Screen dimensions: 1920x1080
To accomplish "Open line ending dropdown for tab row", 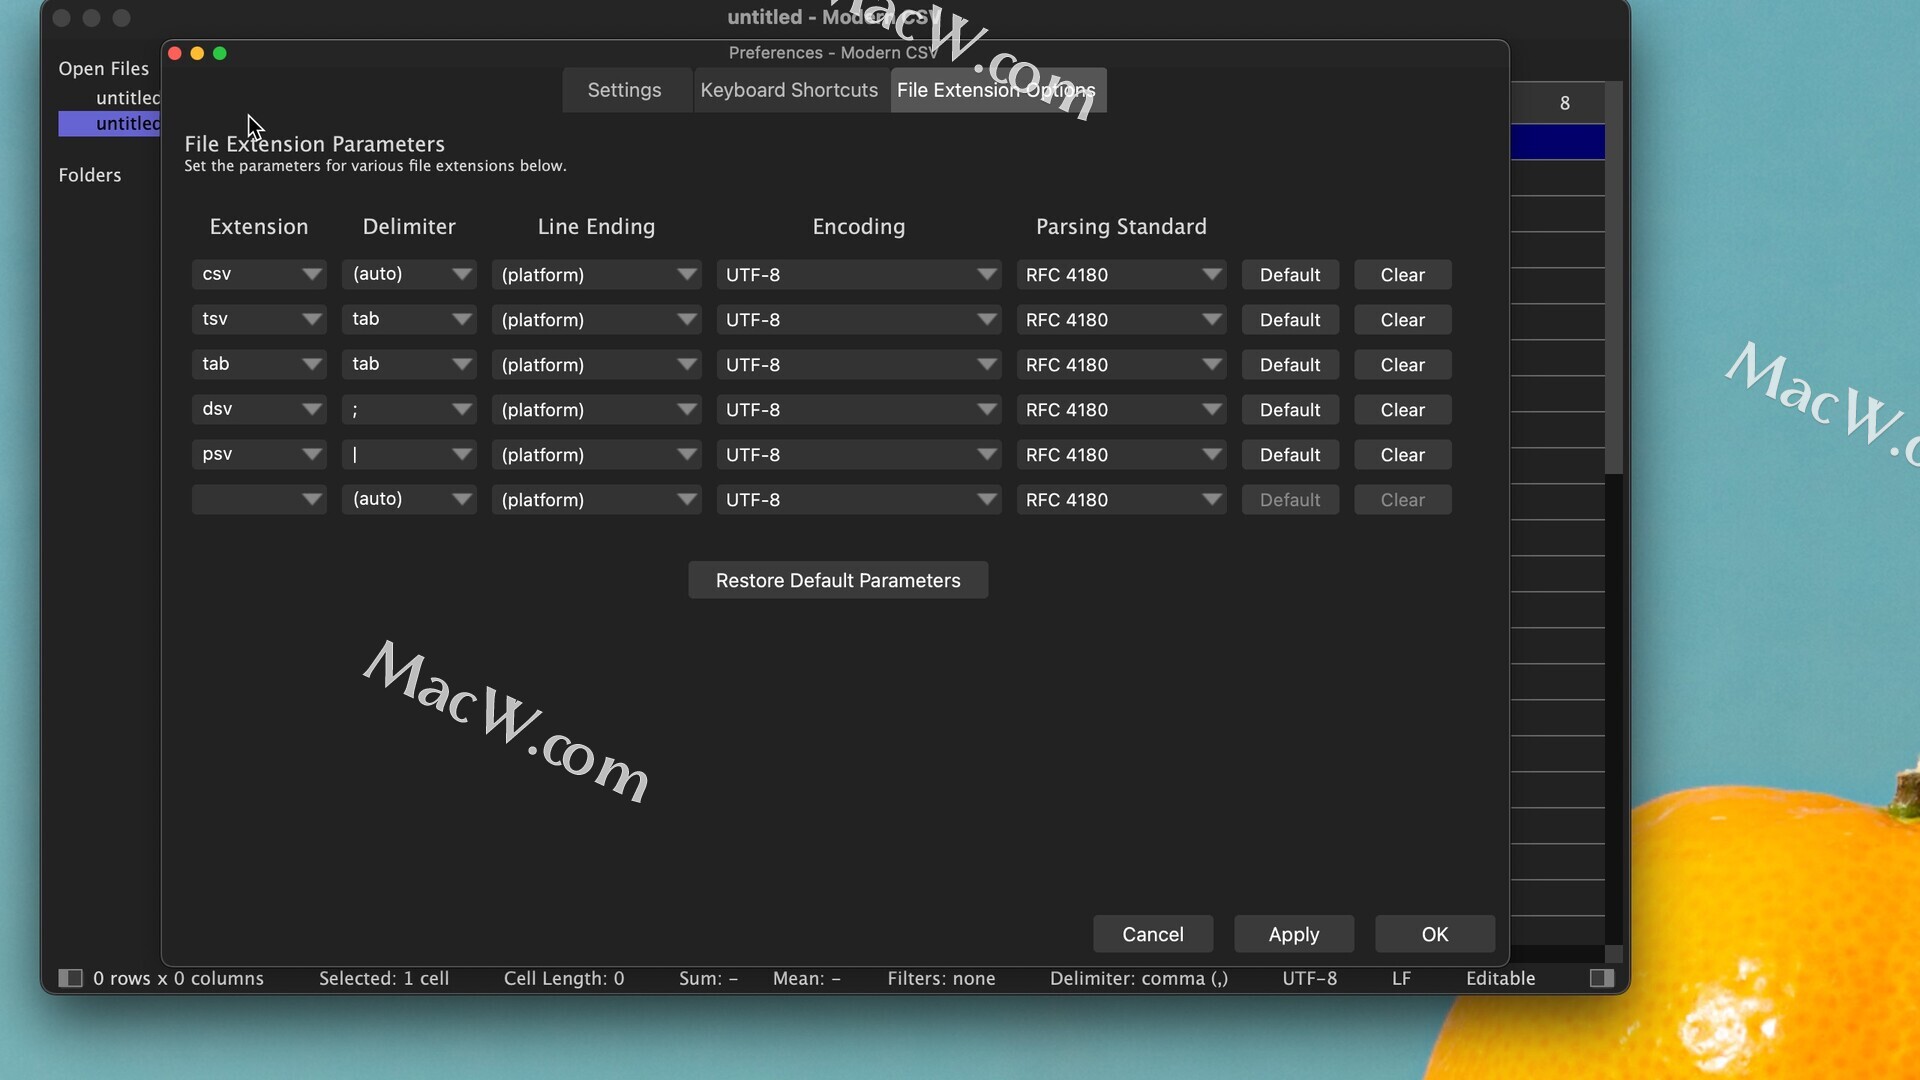I will point(597,364).
